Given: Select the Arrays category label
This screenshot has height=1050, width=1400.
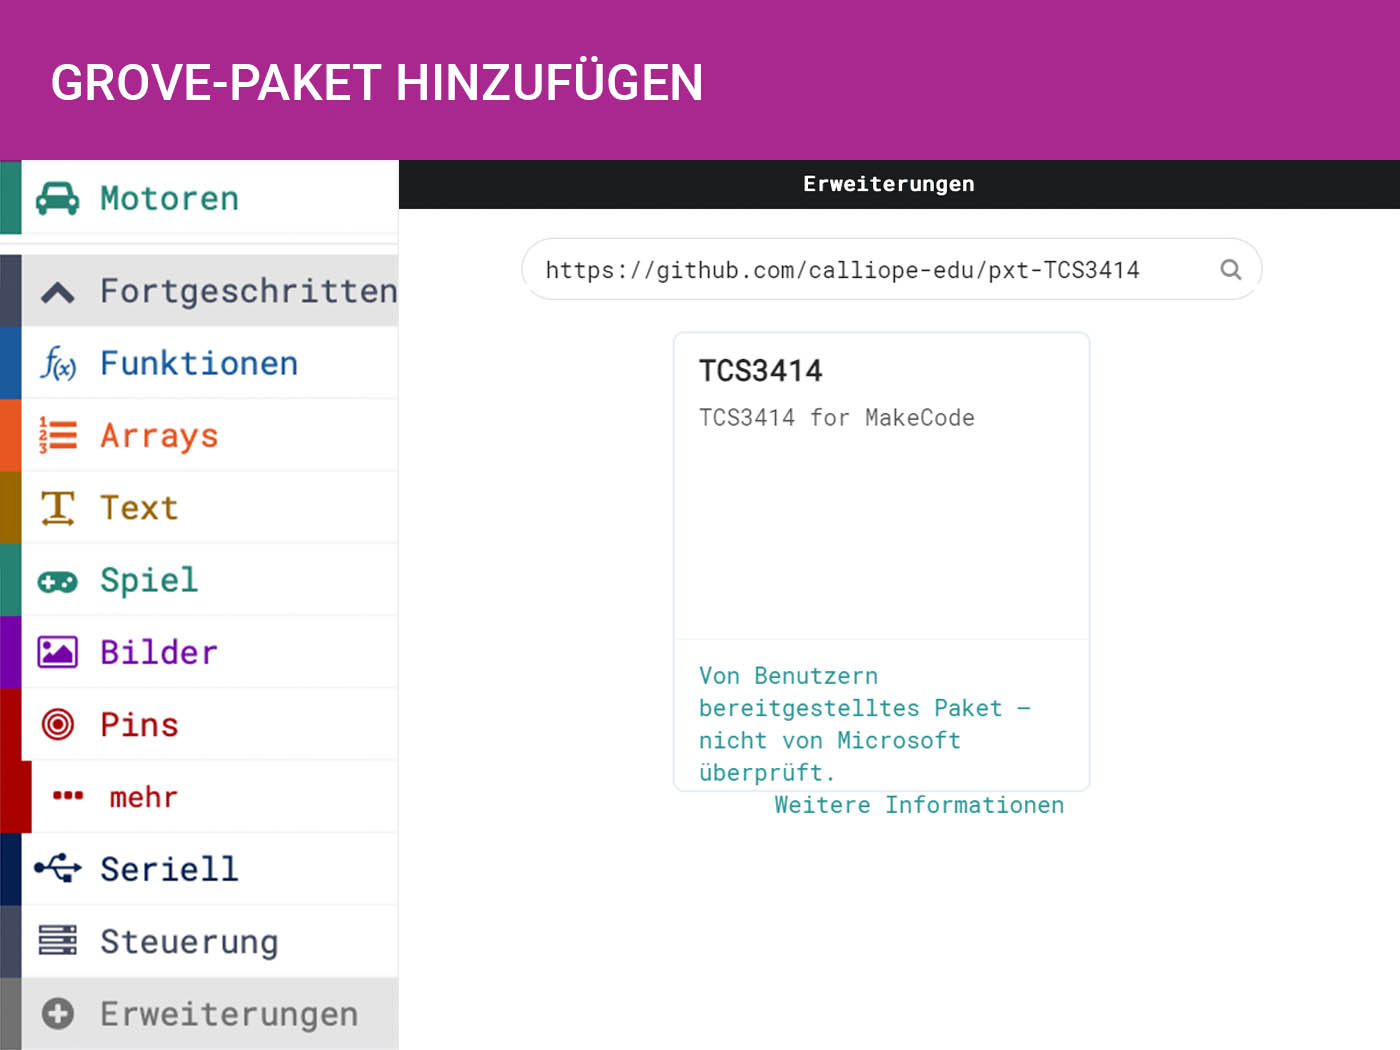Looking at the screenshot, I should tap(159, 436).
